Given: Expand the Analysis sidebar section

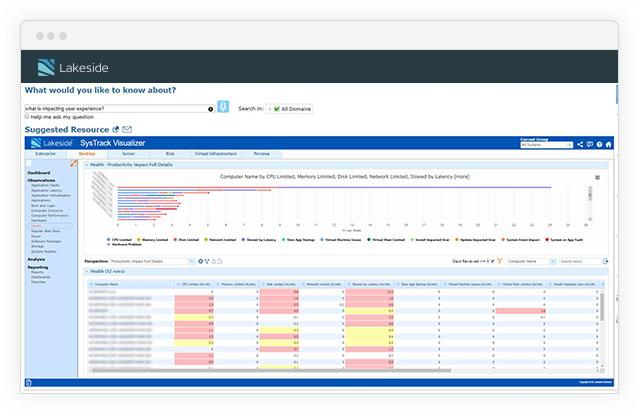Looking at the screenshot, I should [x=36, y=259].
